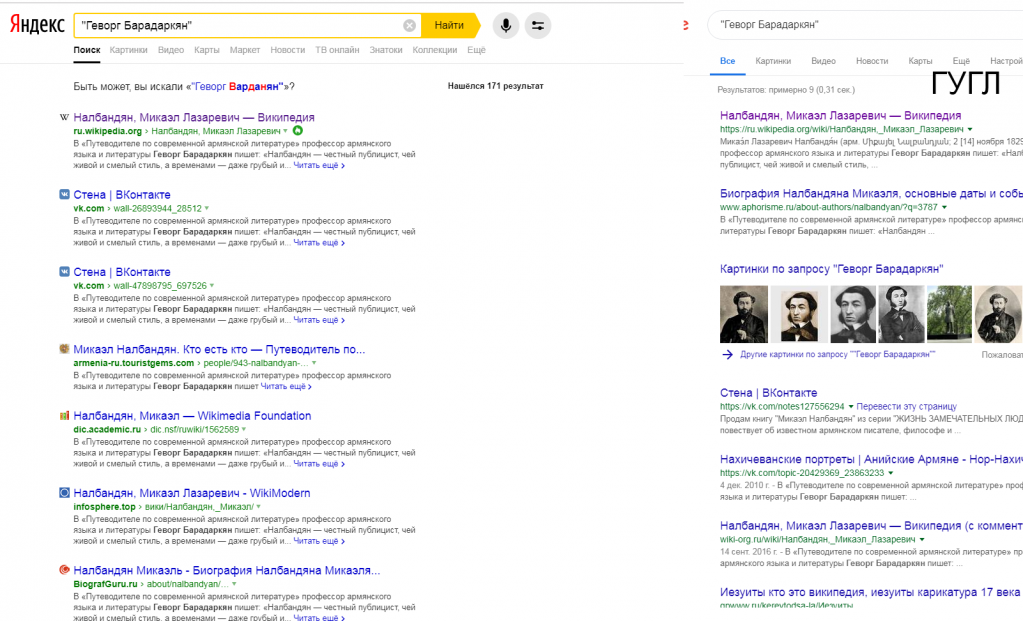Image resolution: width=1023 pixels, height=621 pixels.
Task: Click the Yandex voice search microphone icon
Action: [505, 25]
